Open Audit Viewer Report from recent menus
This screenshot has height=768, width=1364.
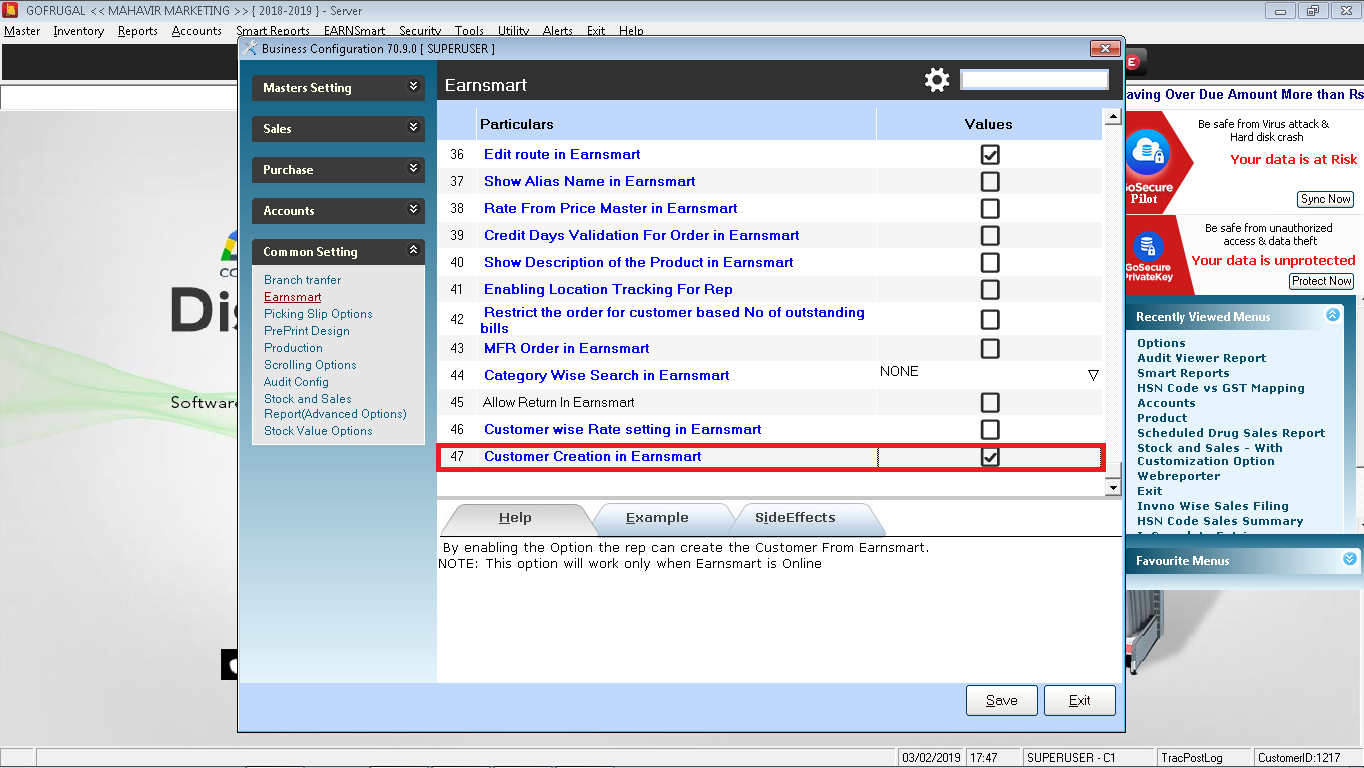1201,358
